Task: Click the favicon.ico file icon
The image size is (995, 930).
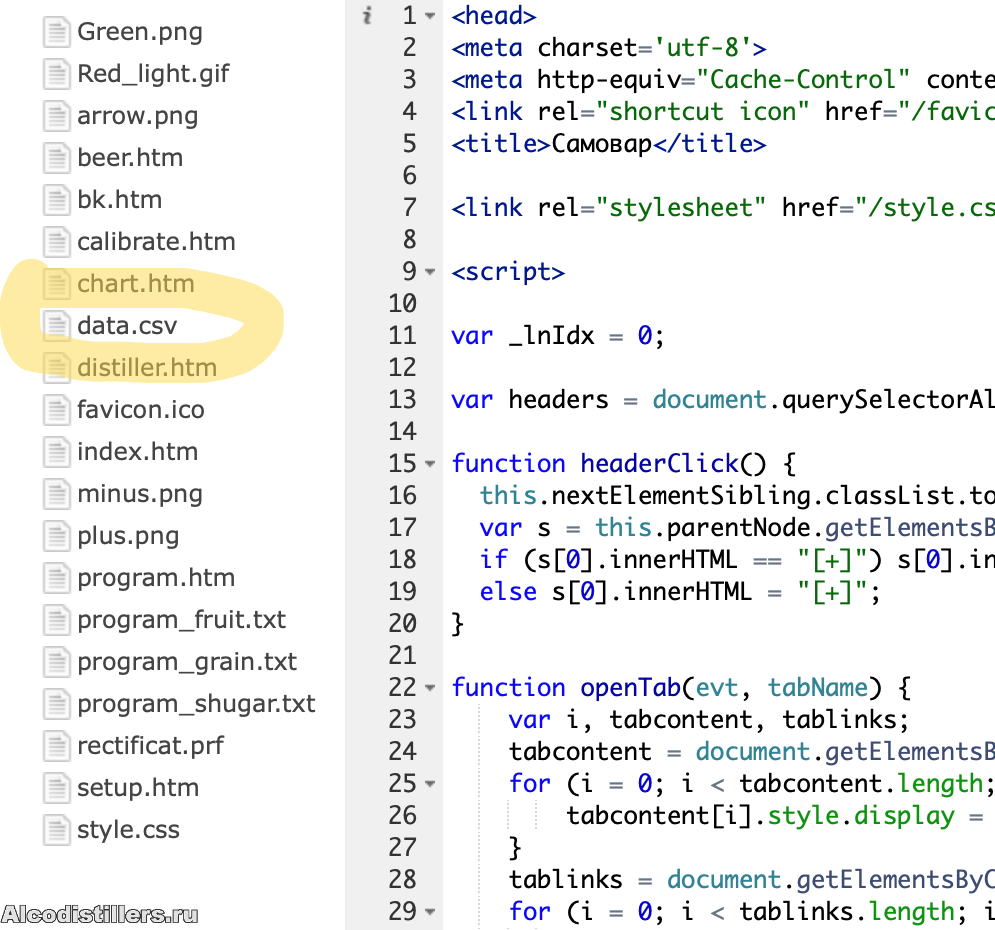Action: (x=56, y=410)
